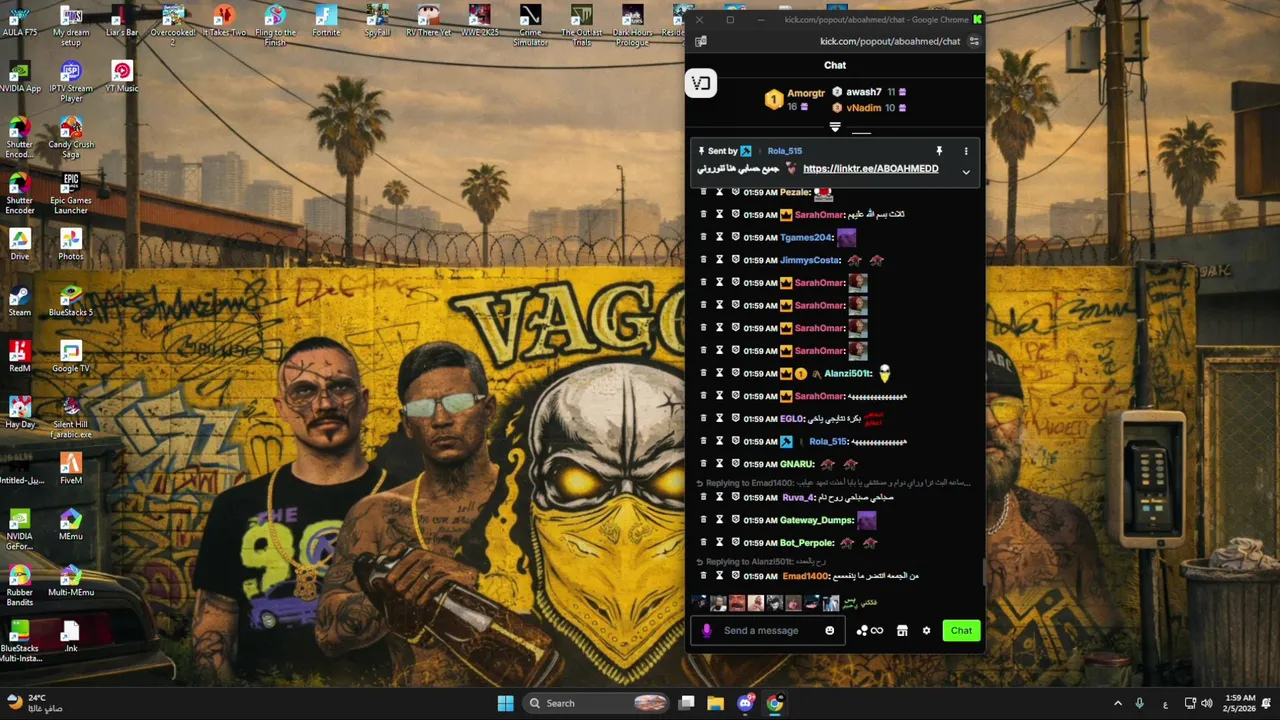Open the Crime Simulator desktop shortcut
The image size is (1280, 720).
click(530, 25)
